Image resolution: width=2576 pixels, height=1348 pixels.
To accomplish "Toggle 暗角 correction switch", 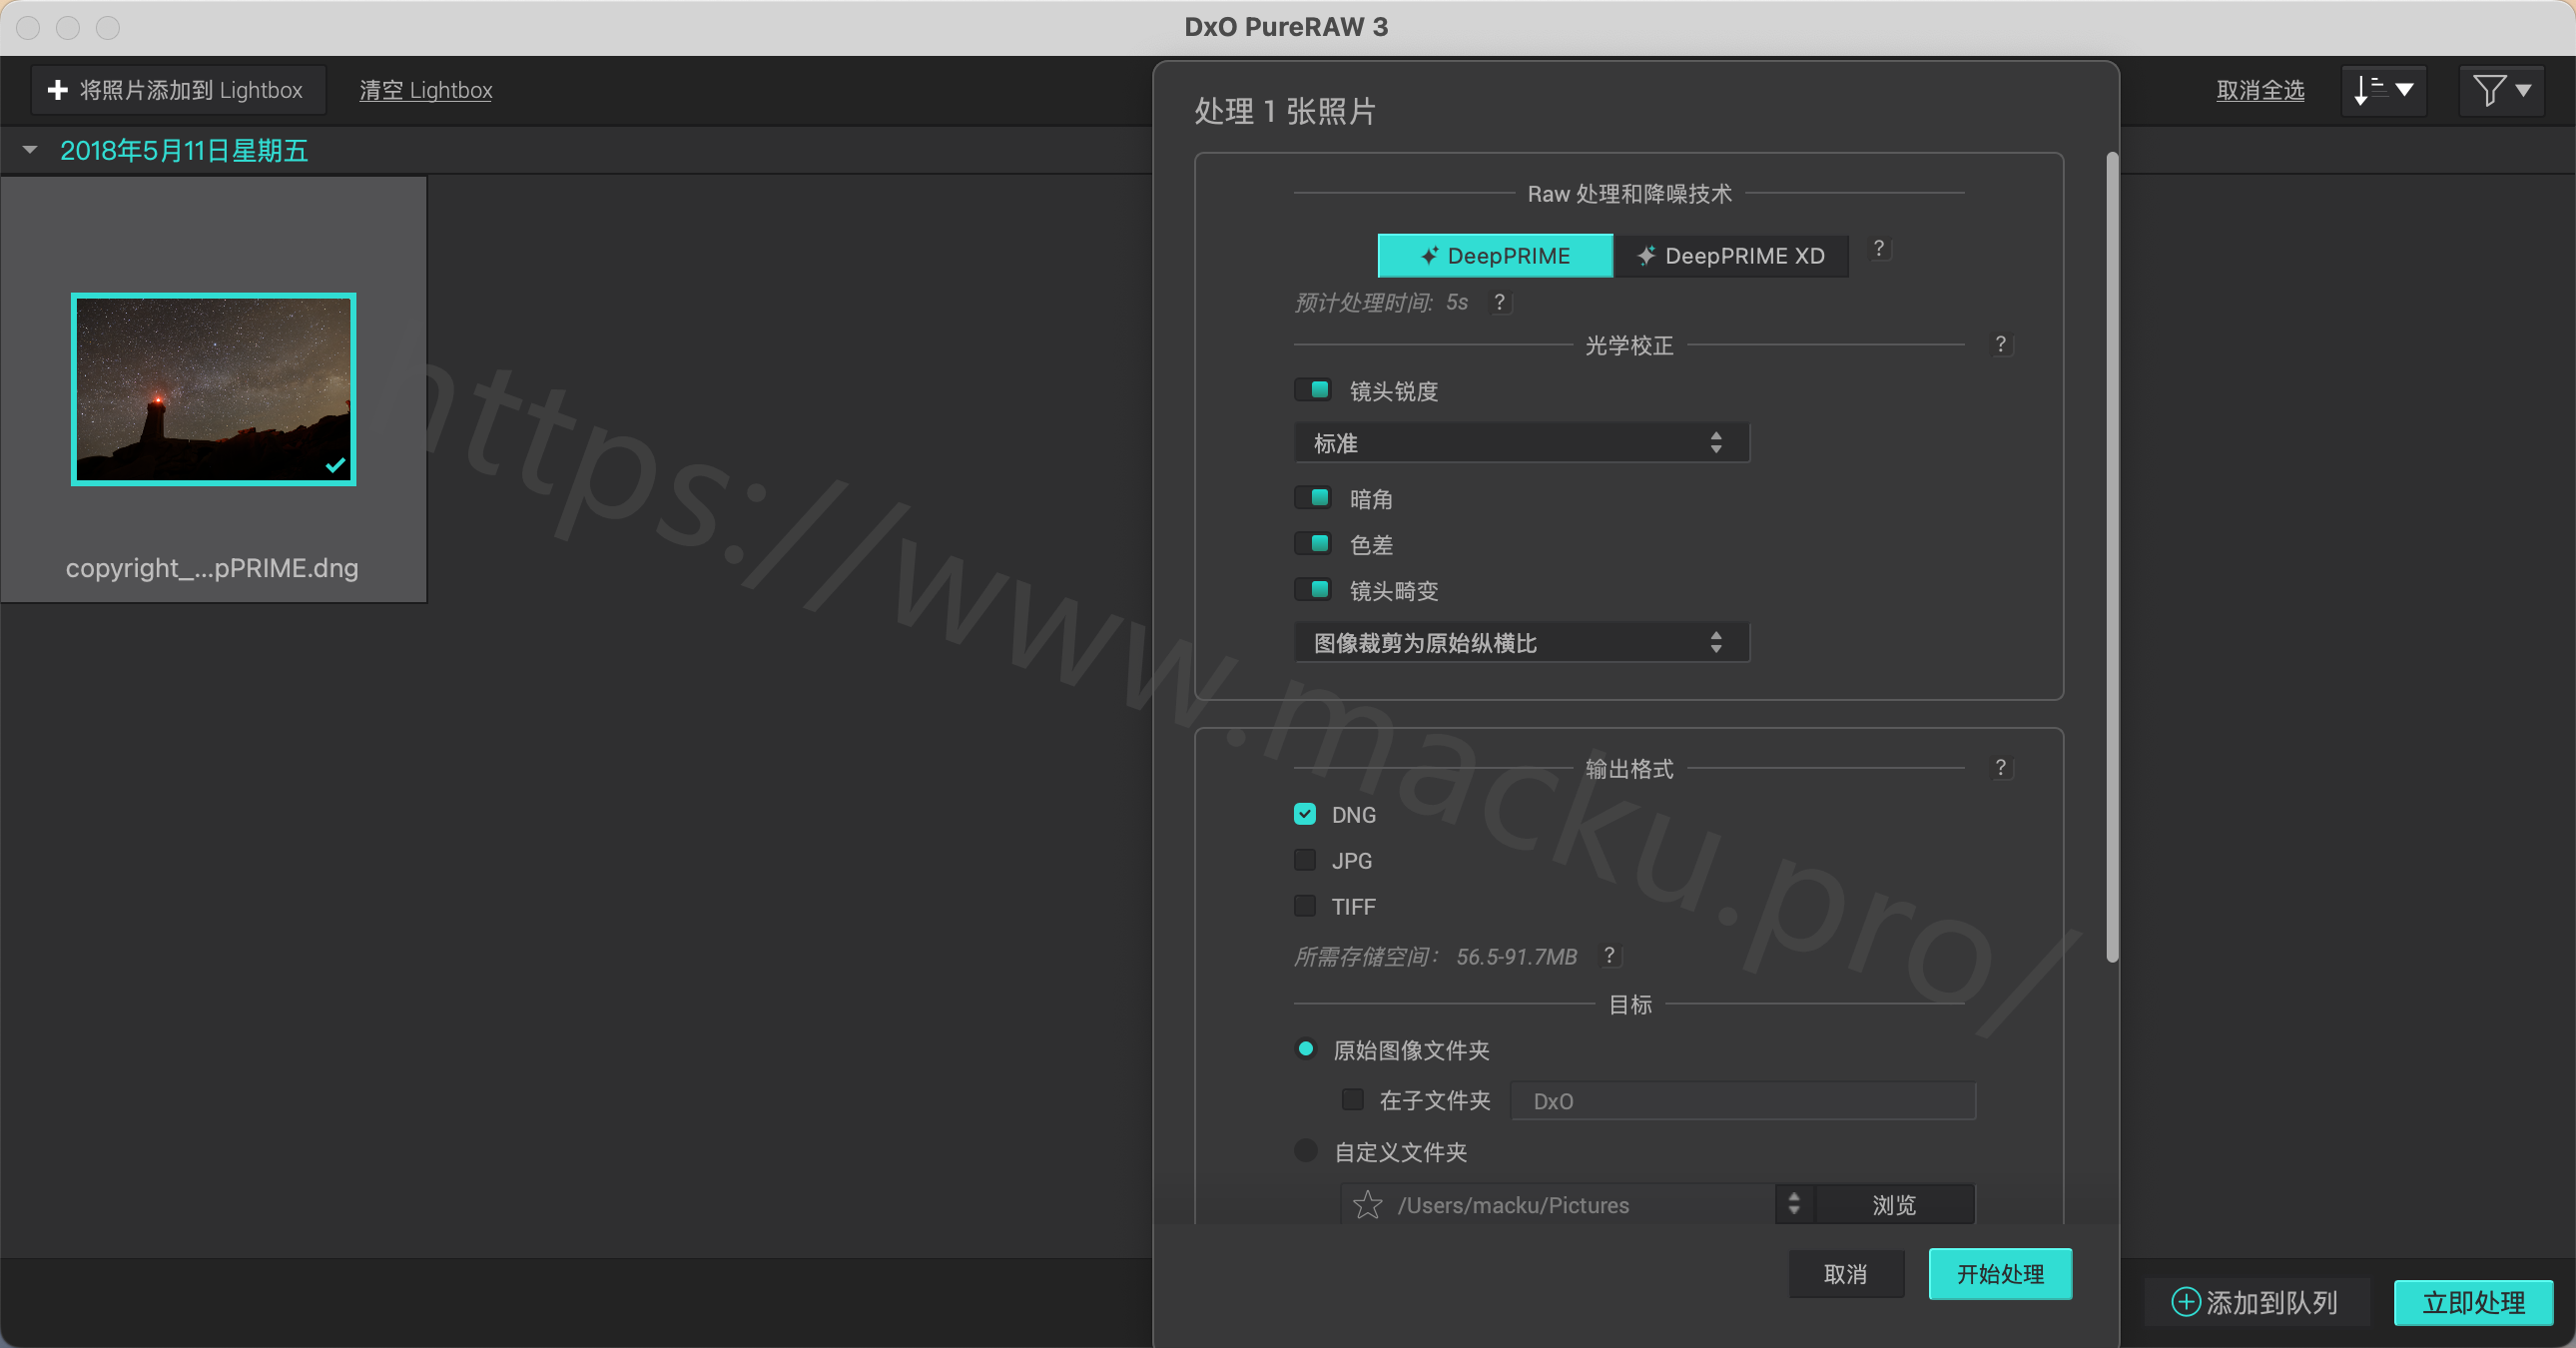I will [x=1313, y=498].
